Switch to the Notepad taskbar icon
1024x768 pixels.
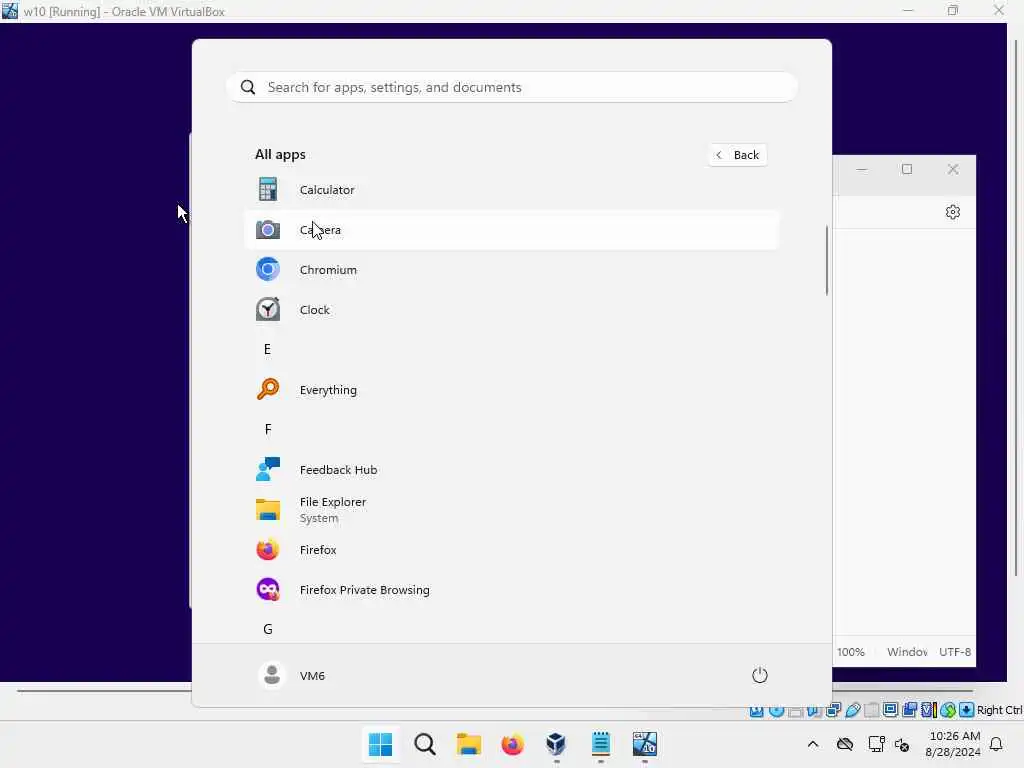(600, 744)
